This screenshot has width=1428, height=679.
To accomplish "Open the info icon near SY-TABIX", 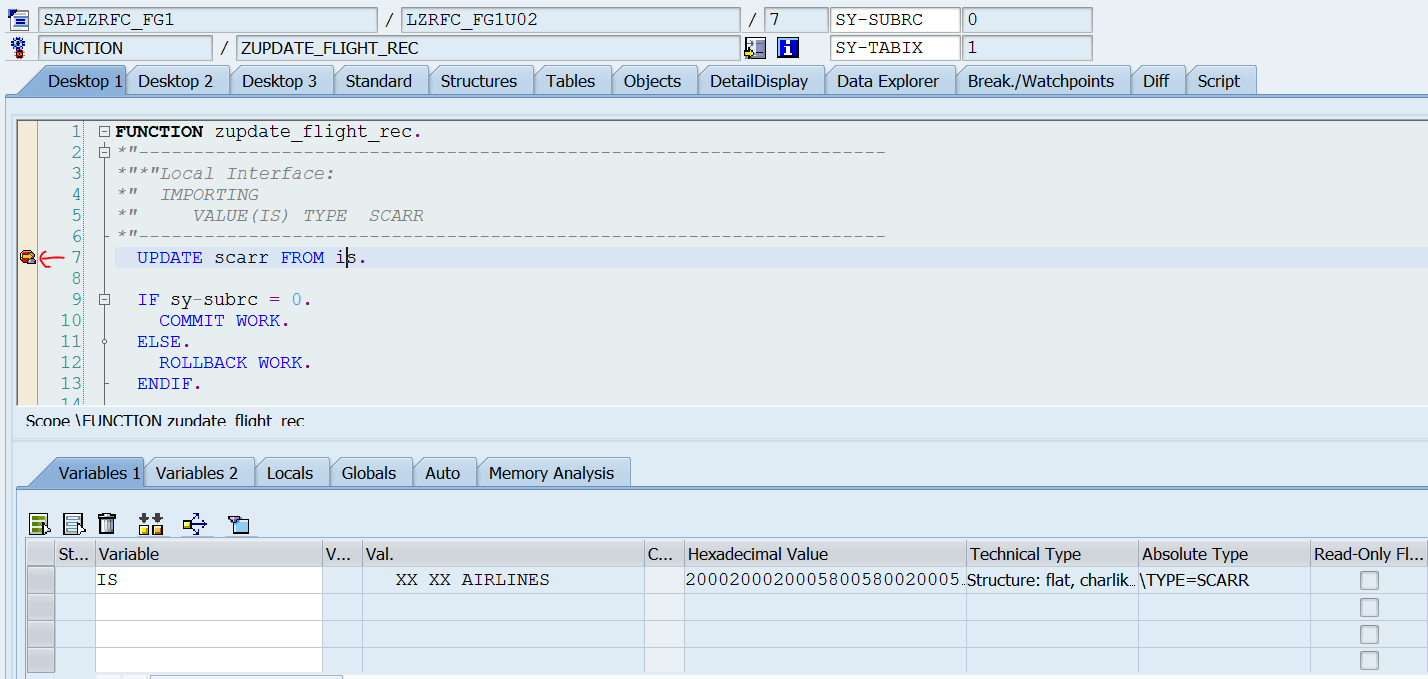I will (788, 47).
